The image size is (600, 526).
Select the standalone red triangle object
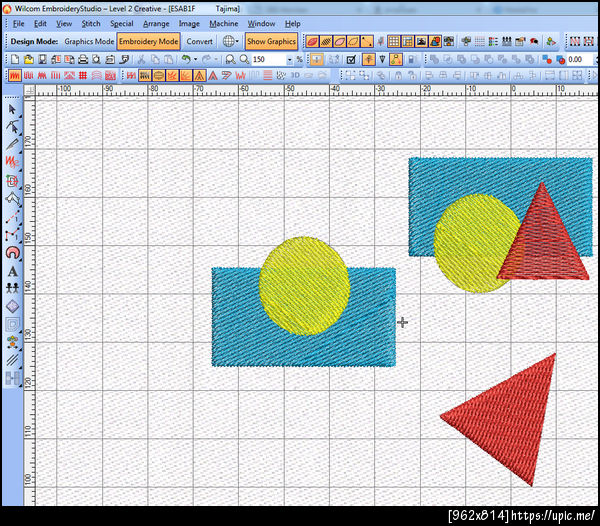click(x=509, y=421)
